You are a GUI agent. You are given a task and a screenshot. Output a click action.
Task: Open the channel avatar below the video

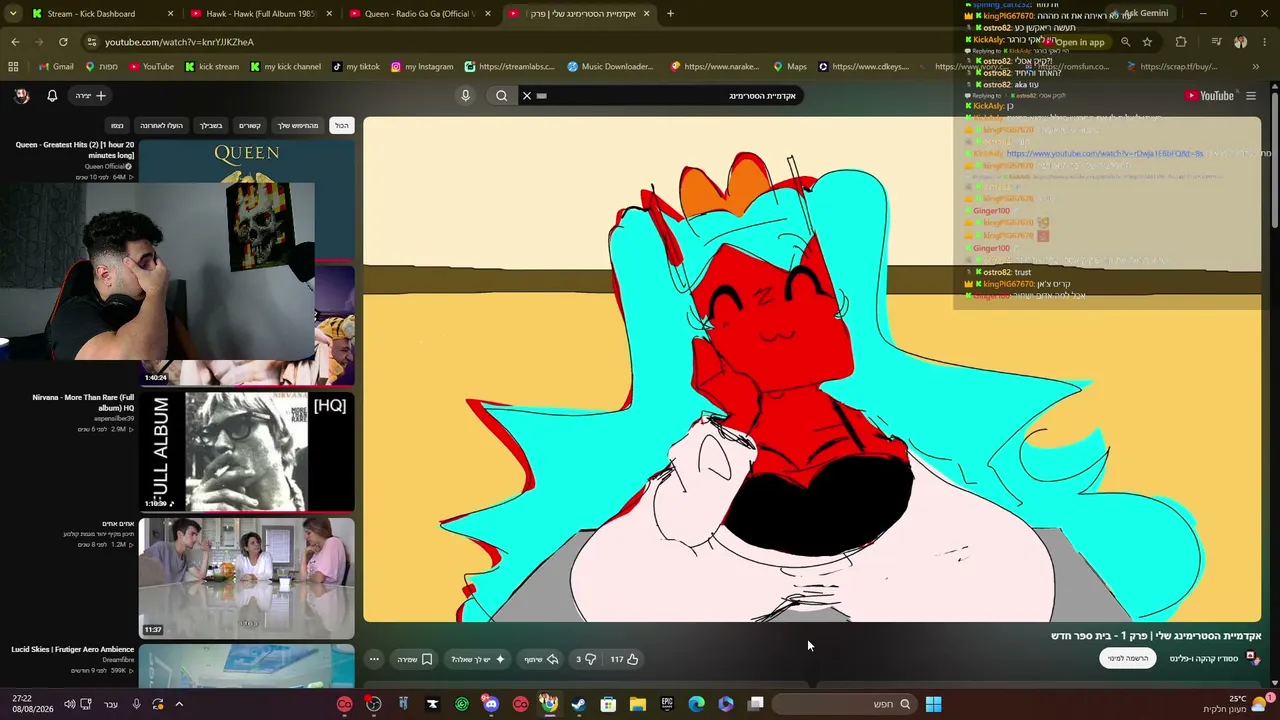point(1251,658)
